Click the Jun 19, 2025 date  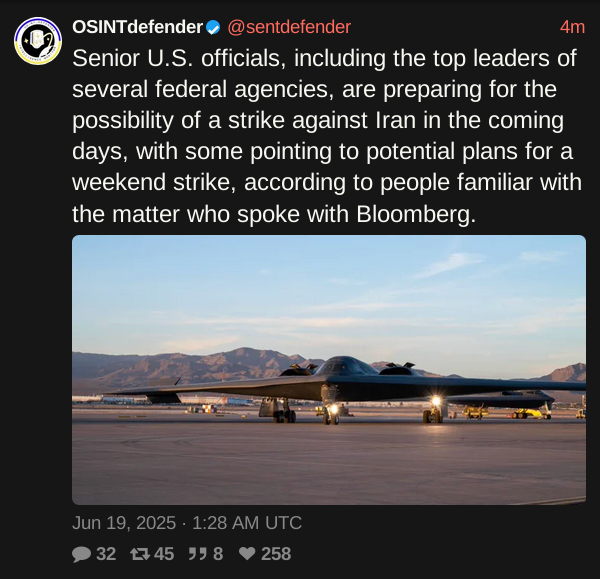pyautogui.click(x=123, y=523)
